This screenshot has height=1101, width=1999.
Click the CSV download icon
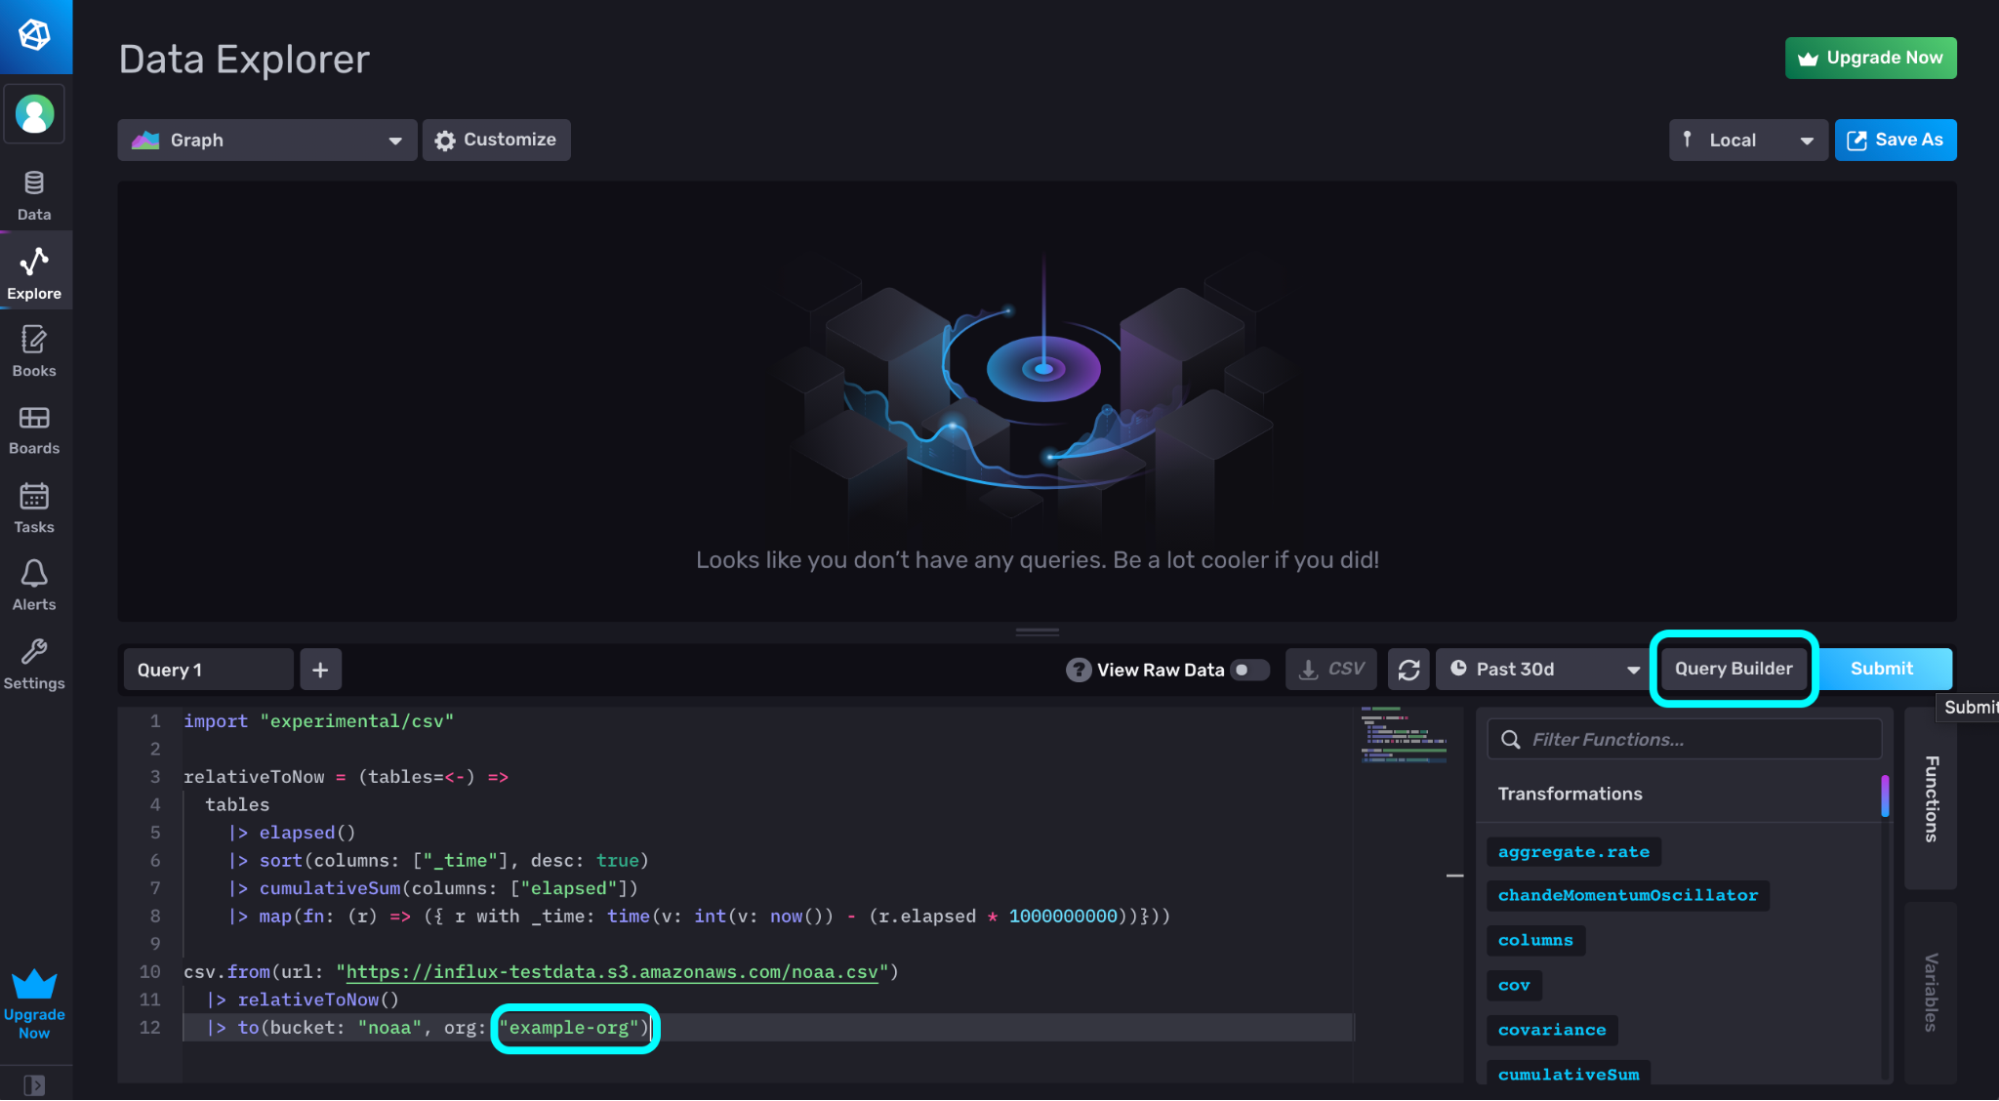click(1331, 668)
